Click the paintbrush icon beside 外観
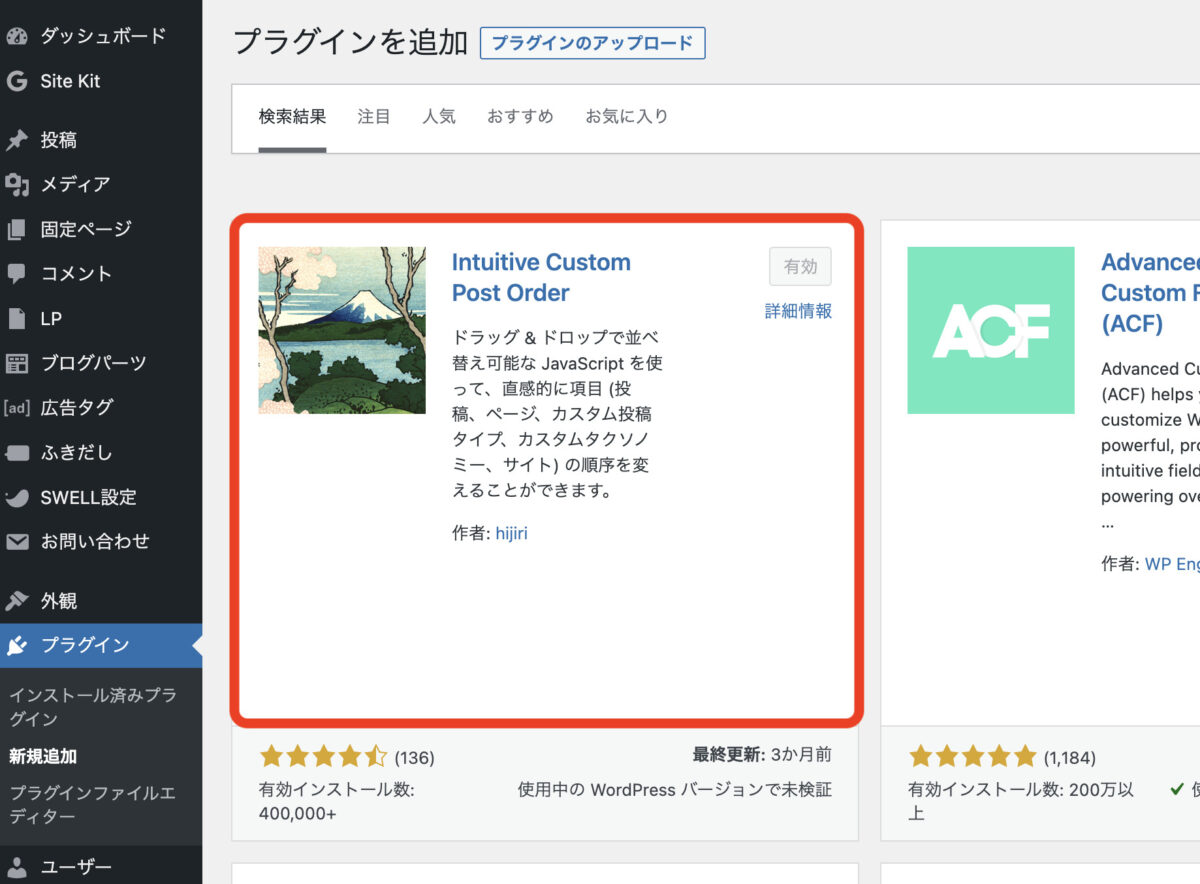This screenshot has width=1200, height=884. click(16, 601)
